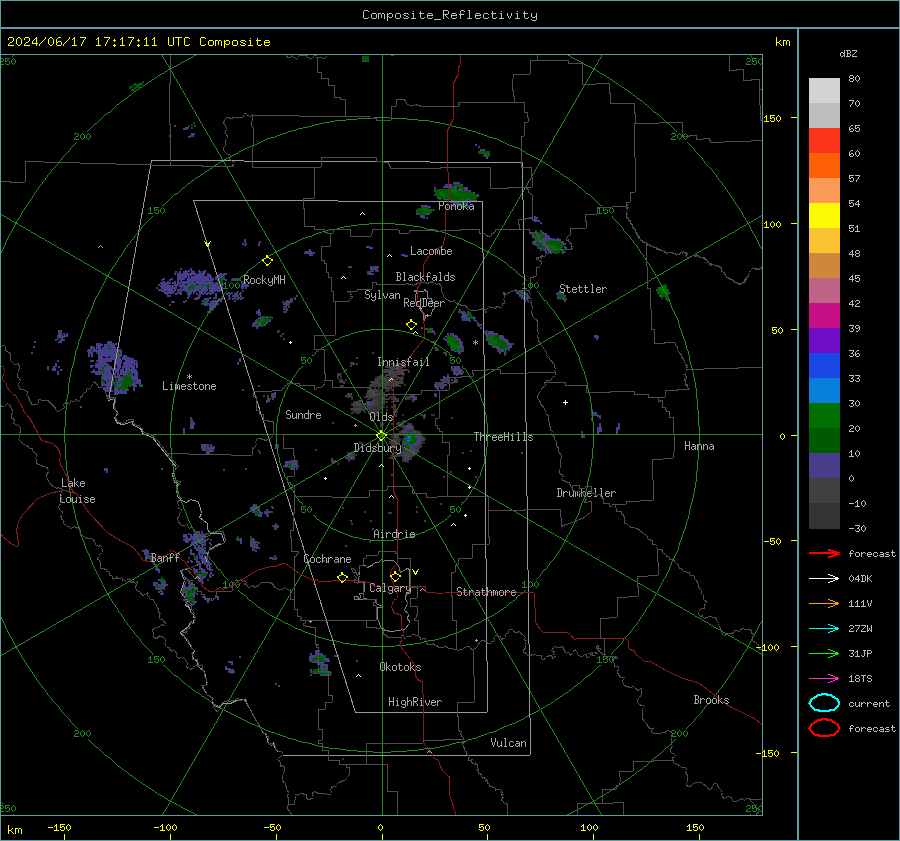Click the HighRiver city label
The width and height of the screenshot is (900, 841).
tap(415, 702)
